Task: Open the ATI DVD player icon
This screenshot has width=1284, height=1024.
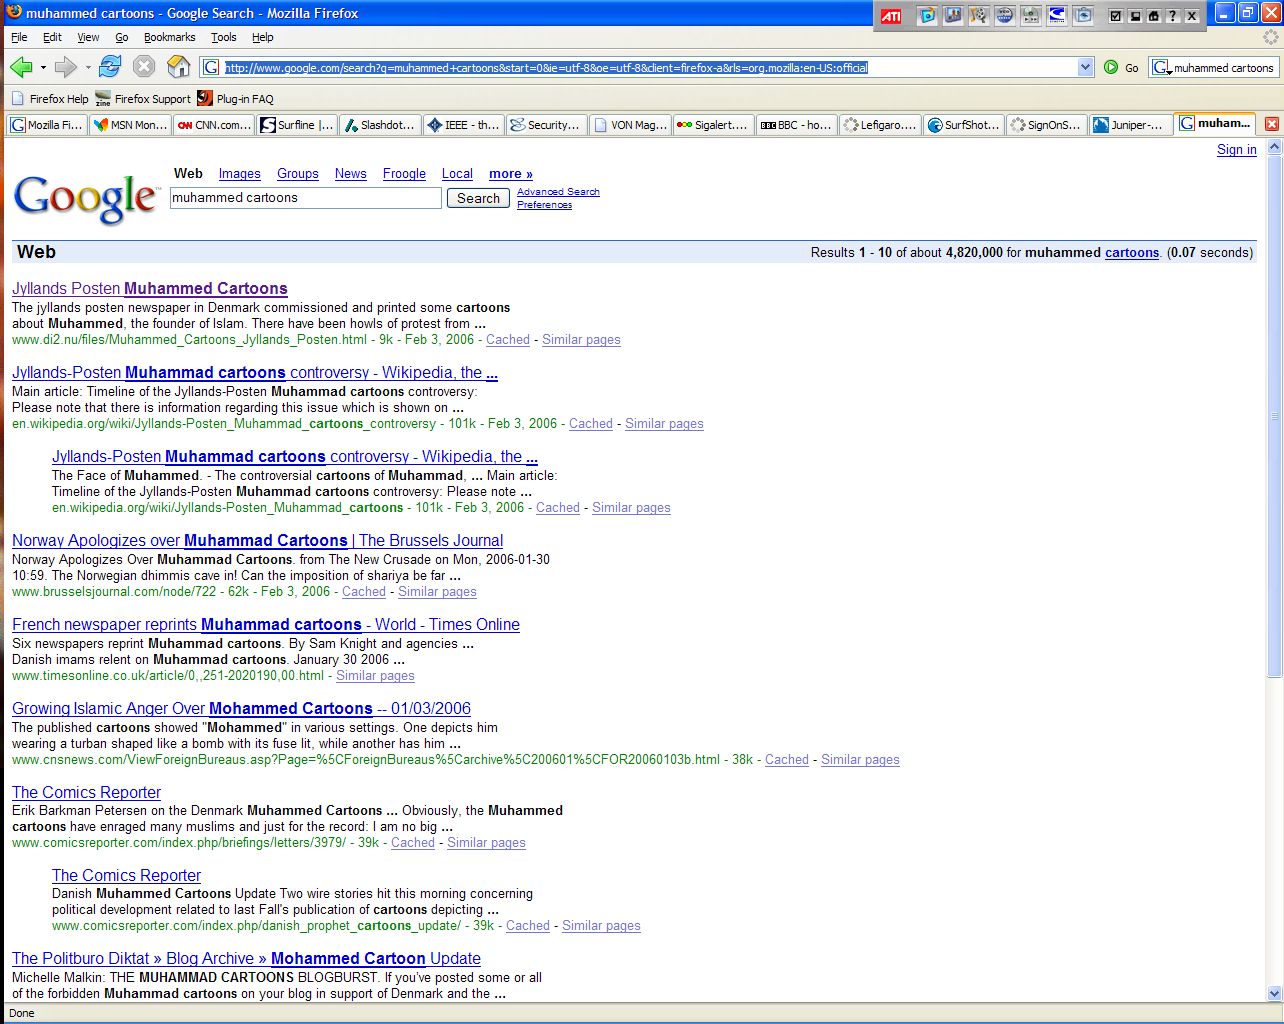Action: pos(1031,15)
